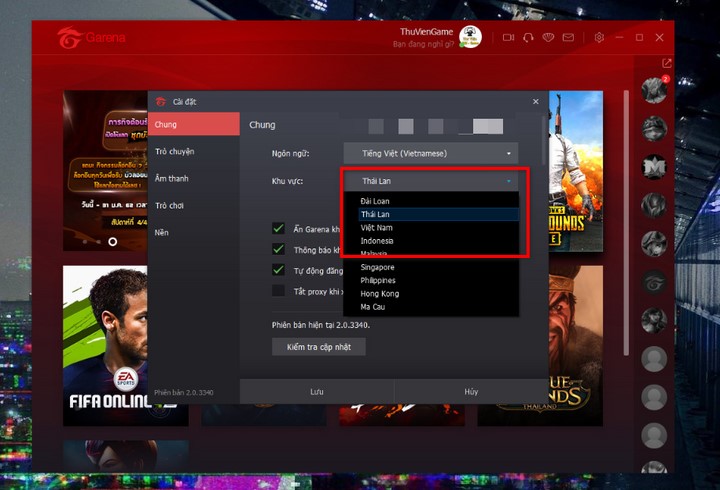Click the ThuVienGame profile avatar
Screen dimensions: 720x490
(x=470, y=37)
